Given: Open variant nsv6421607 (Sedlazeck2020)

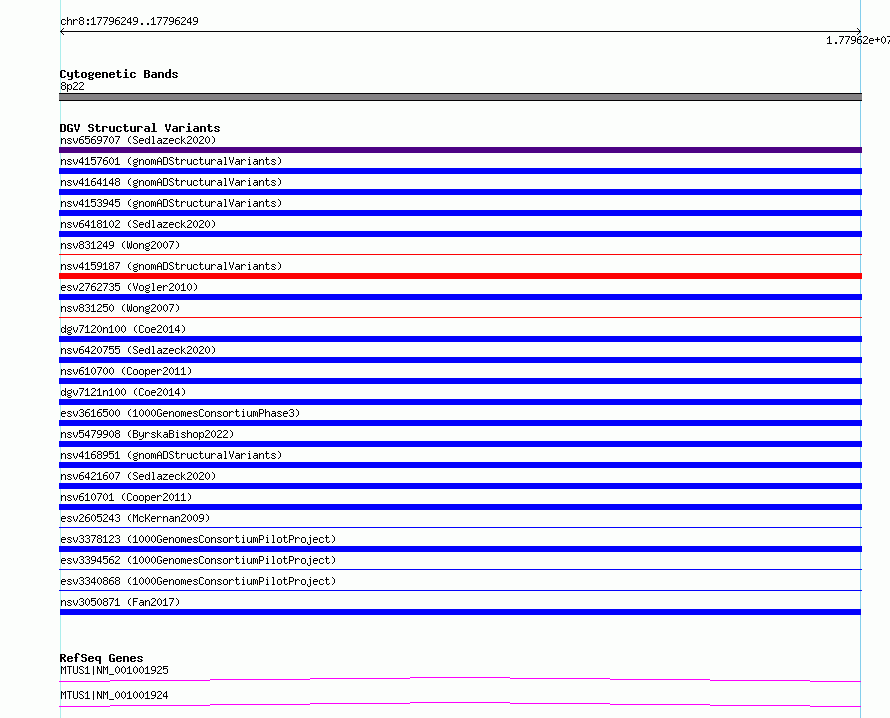Looking at the screenshot, I should pyautogui.click(x=138, y=476).
